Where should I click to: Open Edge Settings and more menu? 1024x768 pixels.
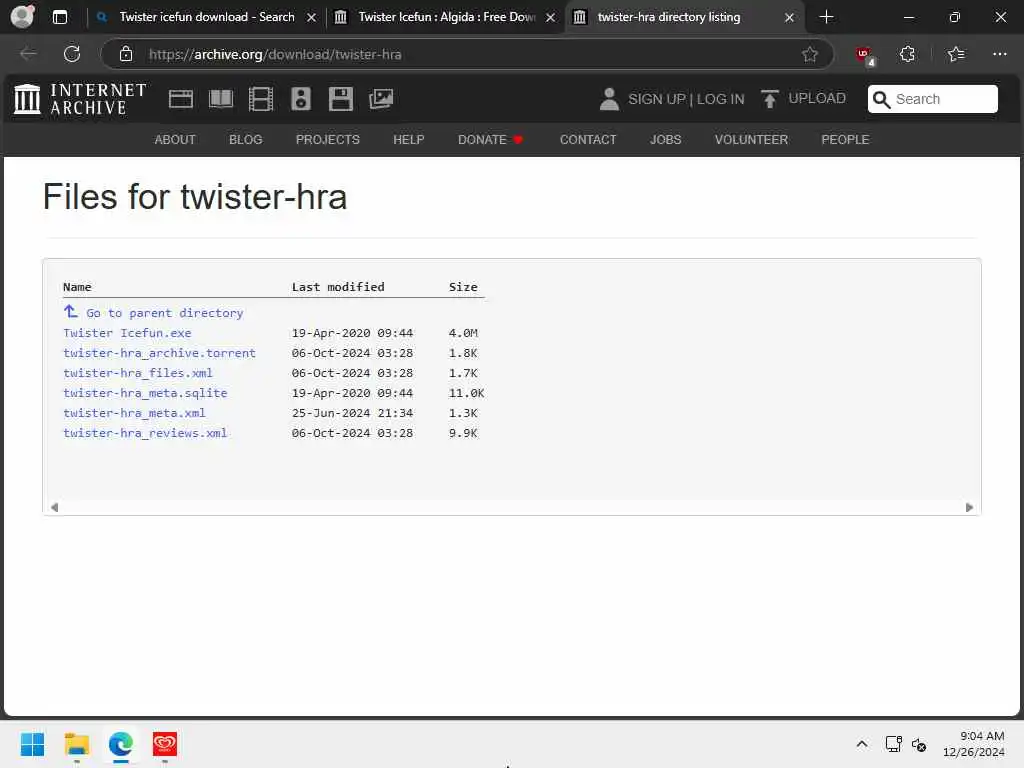[999, 54]
